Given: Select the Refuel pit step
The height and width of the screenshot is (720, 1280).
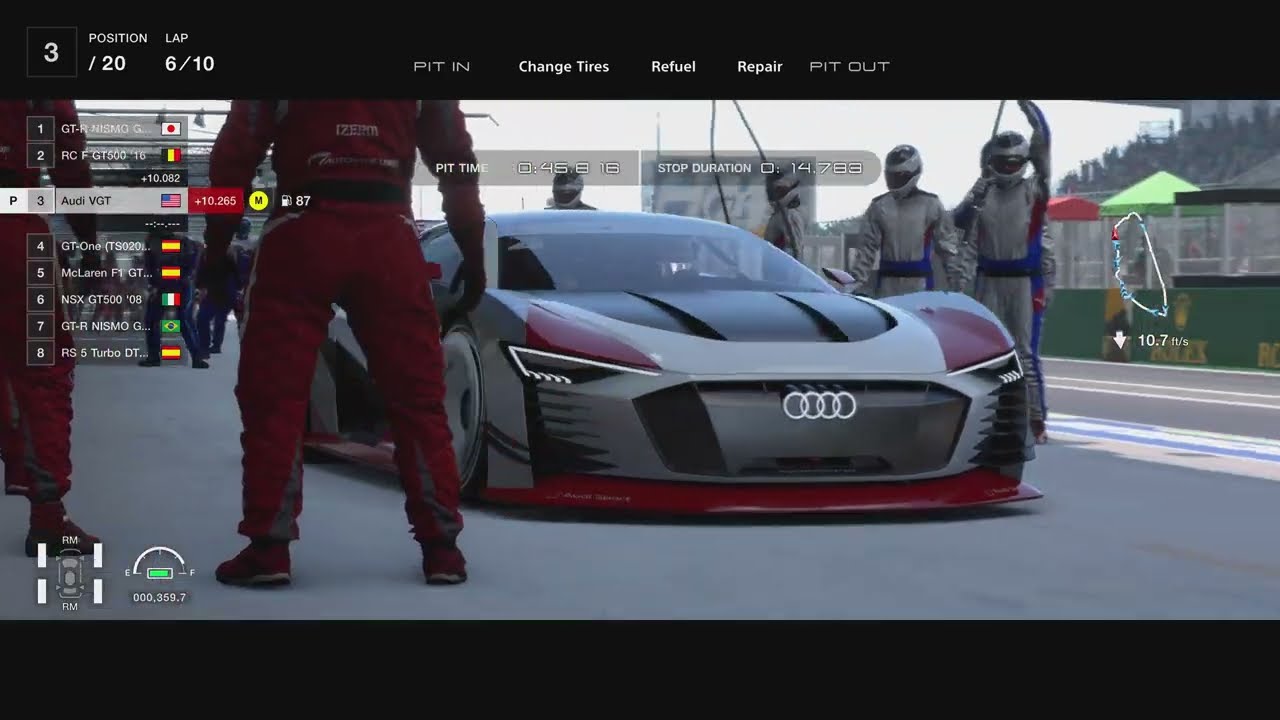Looking at the screenshot, I should tap(673, 67).
